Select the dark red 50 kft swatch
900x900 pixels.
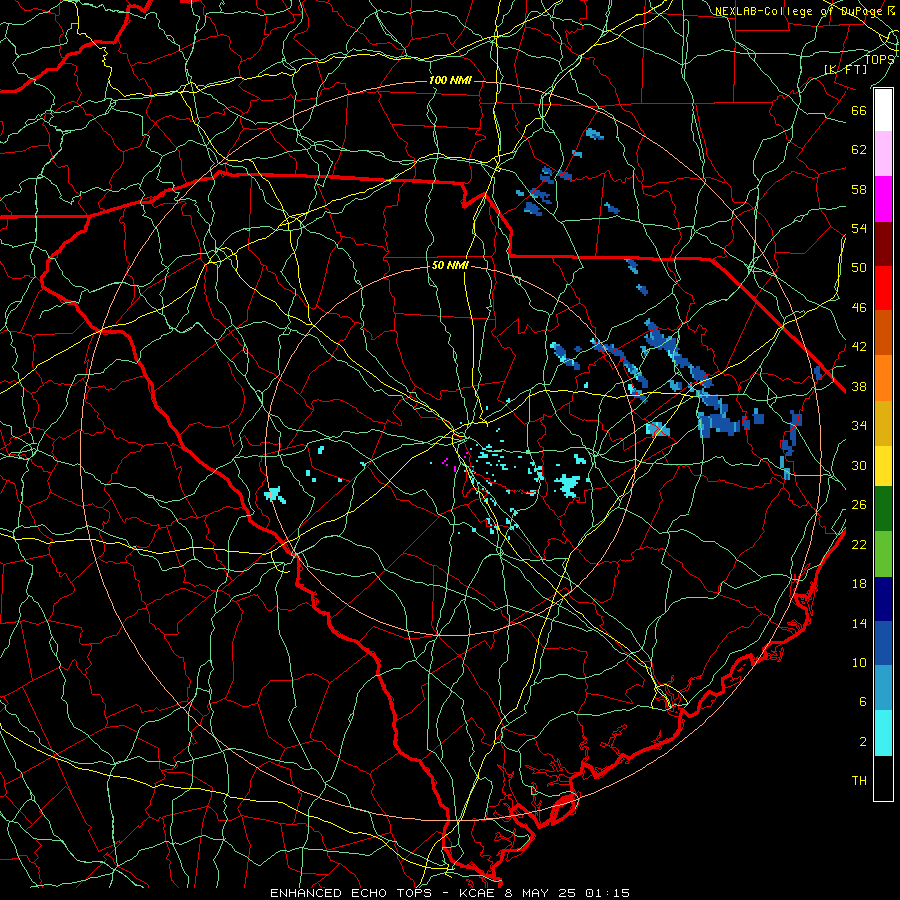point(883,244)
